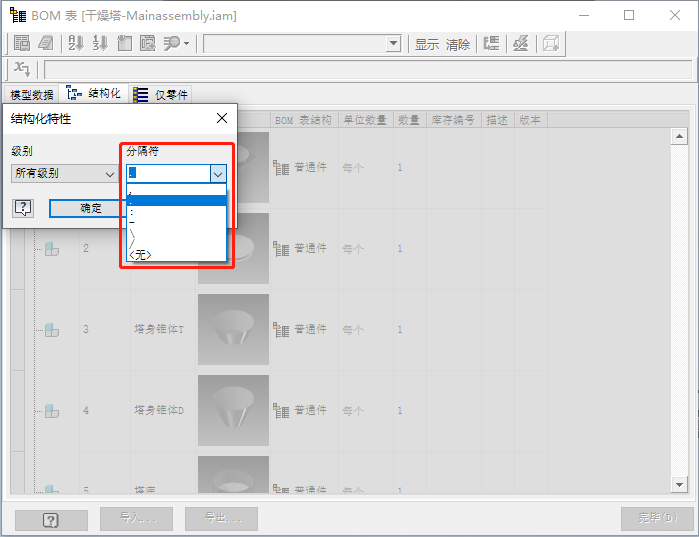Click the BOM 表结构 column header
This screenshot has height=537, width=699.
[304, 120]
